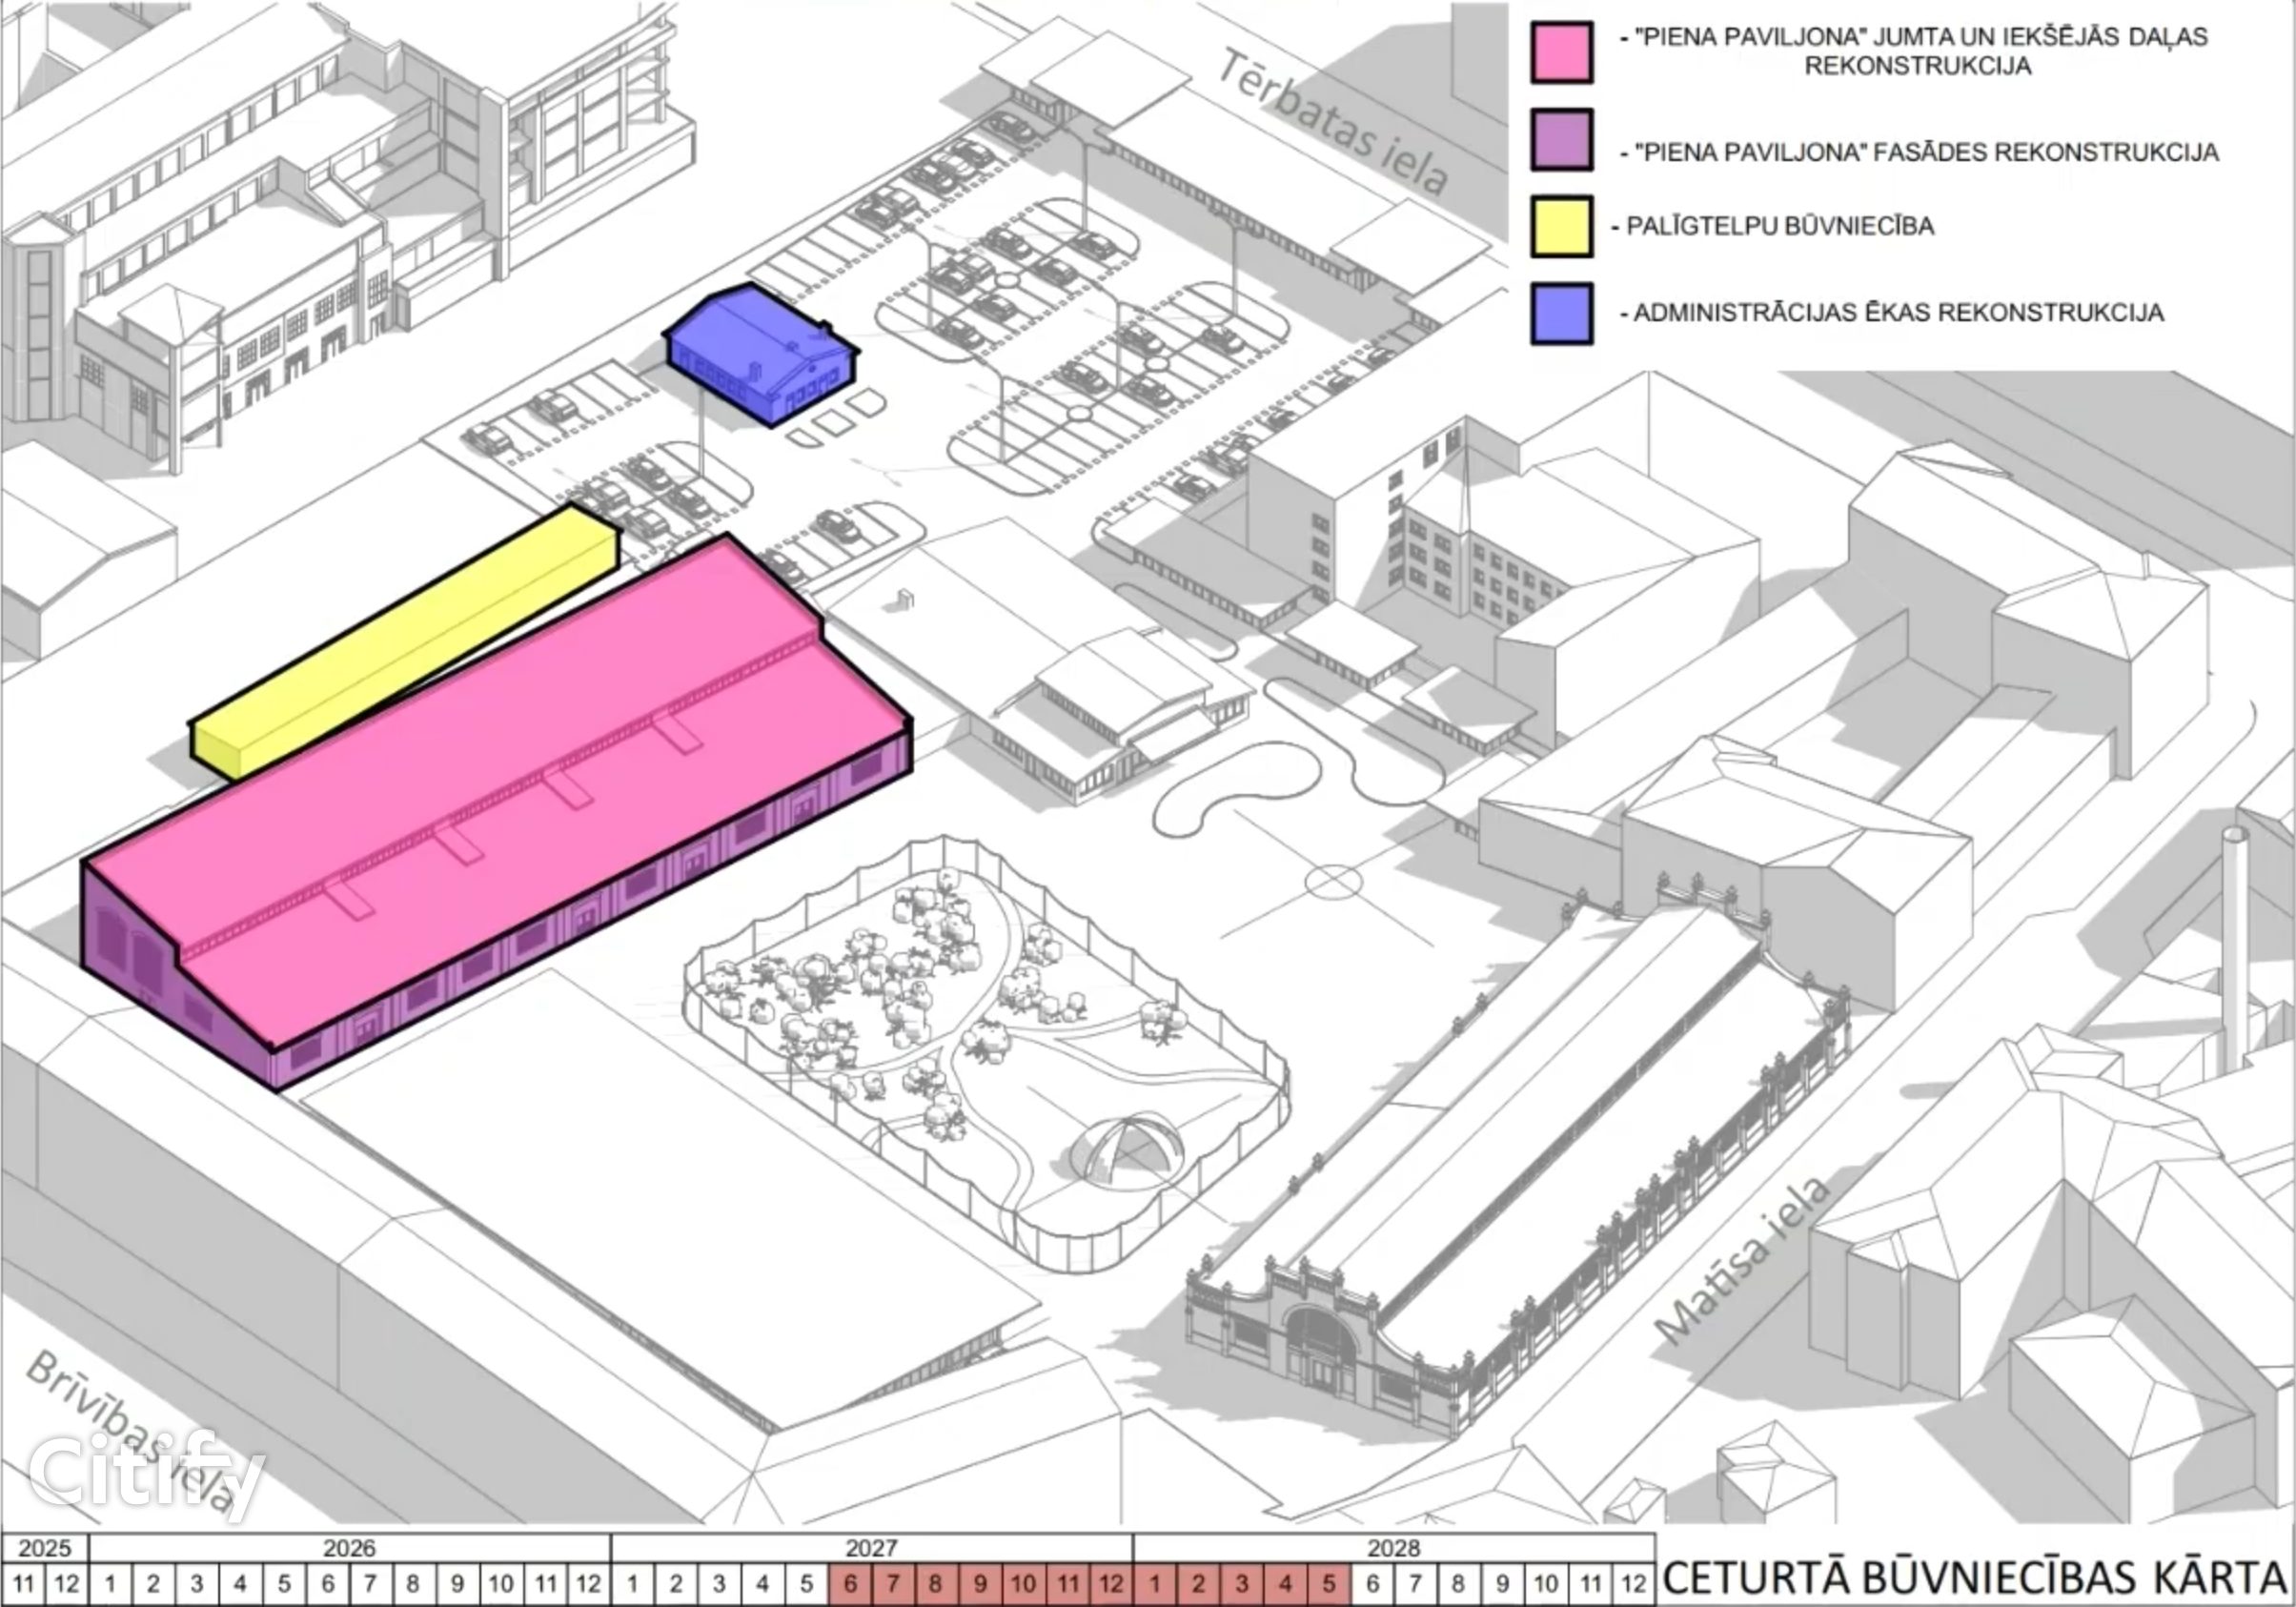Click the yellow Palīgtelpu legend swatch
This screenshot has width=2296, height=1607.
click(x=1561, y=227)
